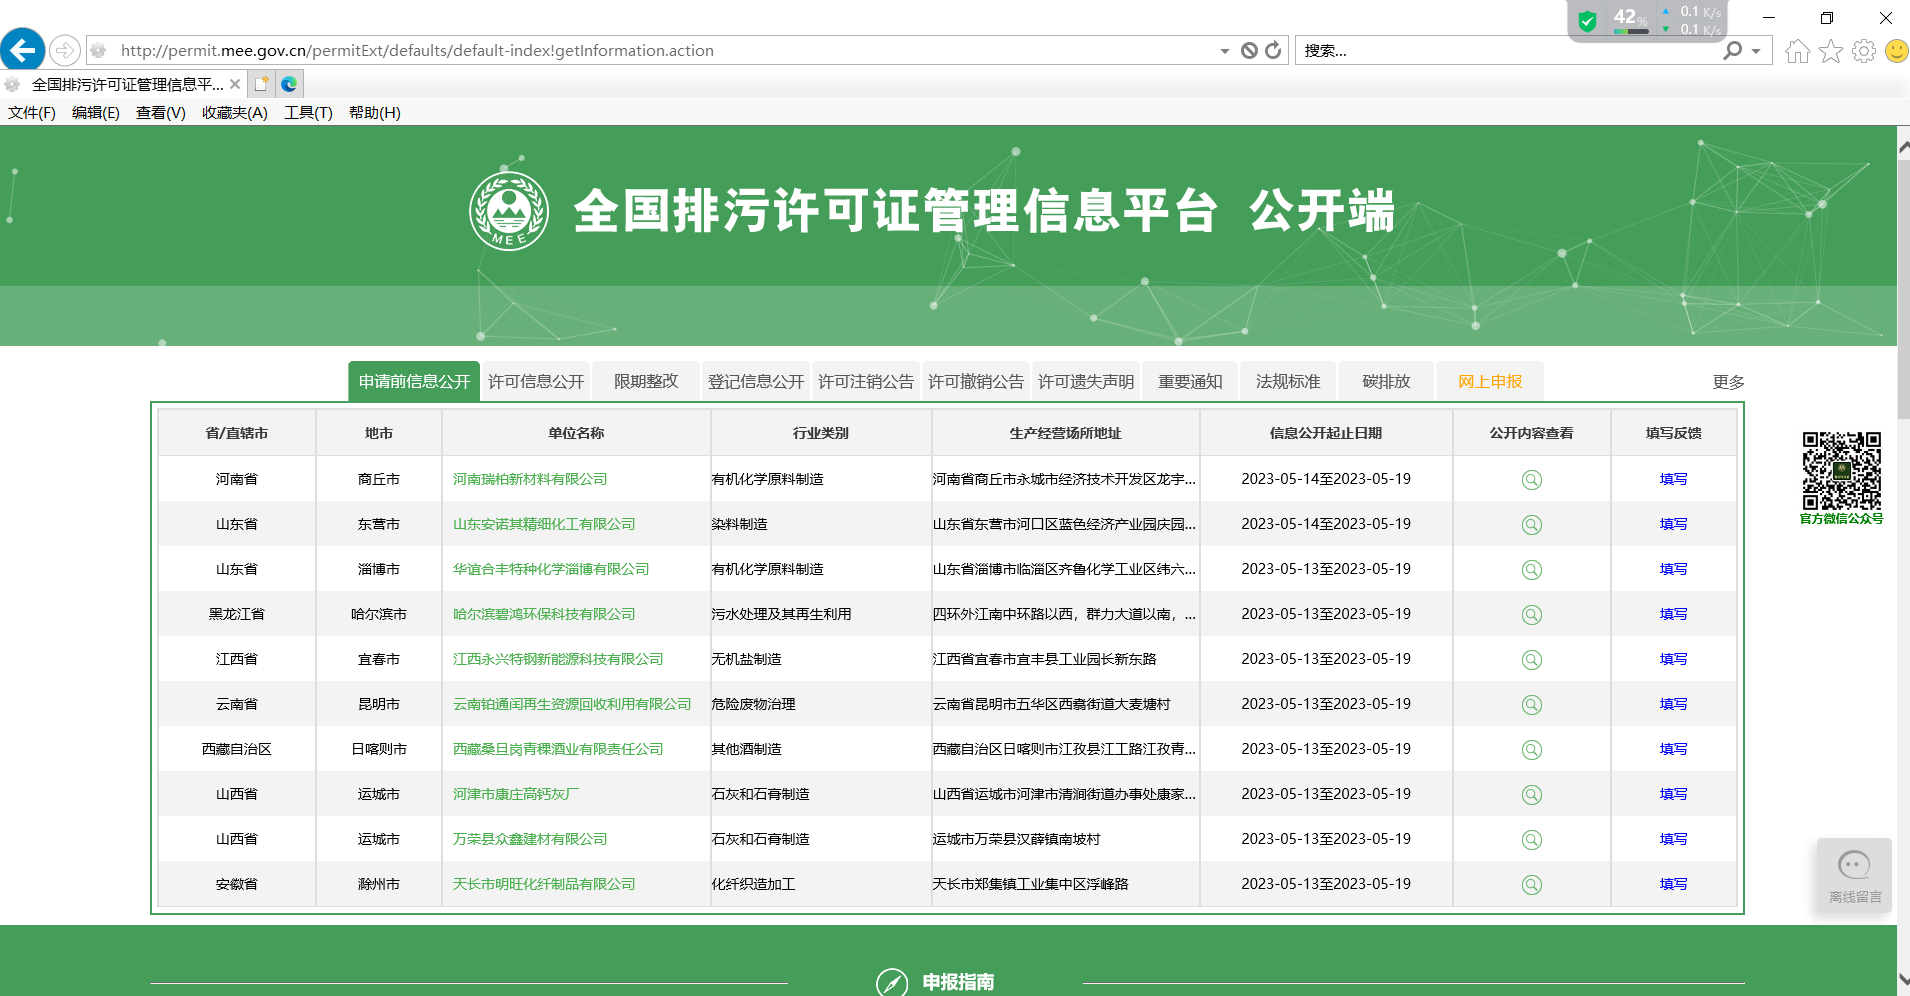Viewport: 1910px width, 996px height.
Task: Switch to the 许可撤销公告 tab
Action: (976, 381)
